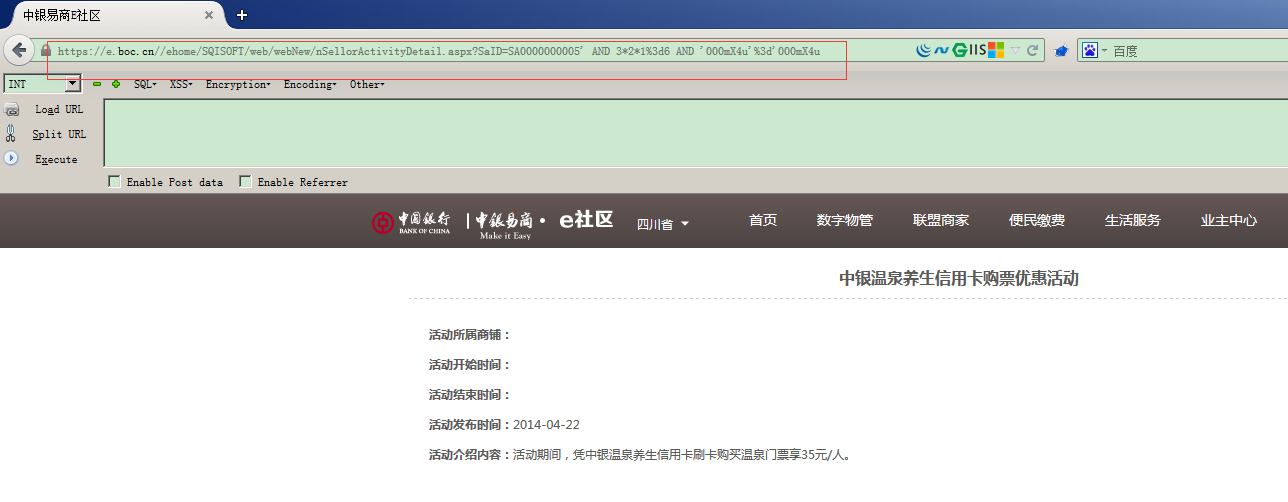Click the e社区 logo text
The height and width of the screenshot is (502, 1288).
(x=585, y=220)
